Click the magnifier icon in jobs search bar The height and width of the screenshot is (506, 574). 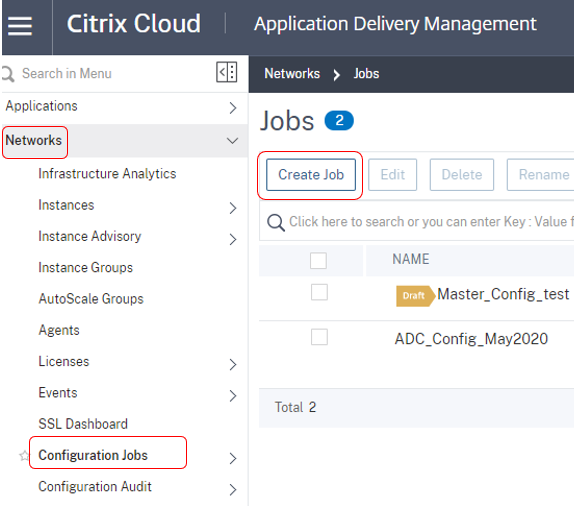[x=276, y=222]
